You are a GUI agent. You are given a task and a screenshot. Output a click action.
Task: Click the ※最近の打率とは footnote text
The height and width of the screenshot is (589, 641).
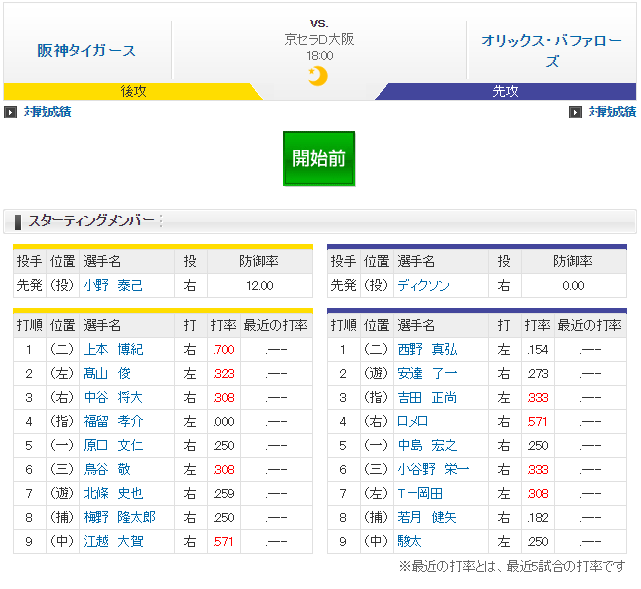pos(512,567)
